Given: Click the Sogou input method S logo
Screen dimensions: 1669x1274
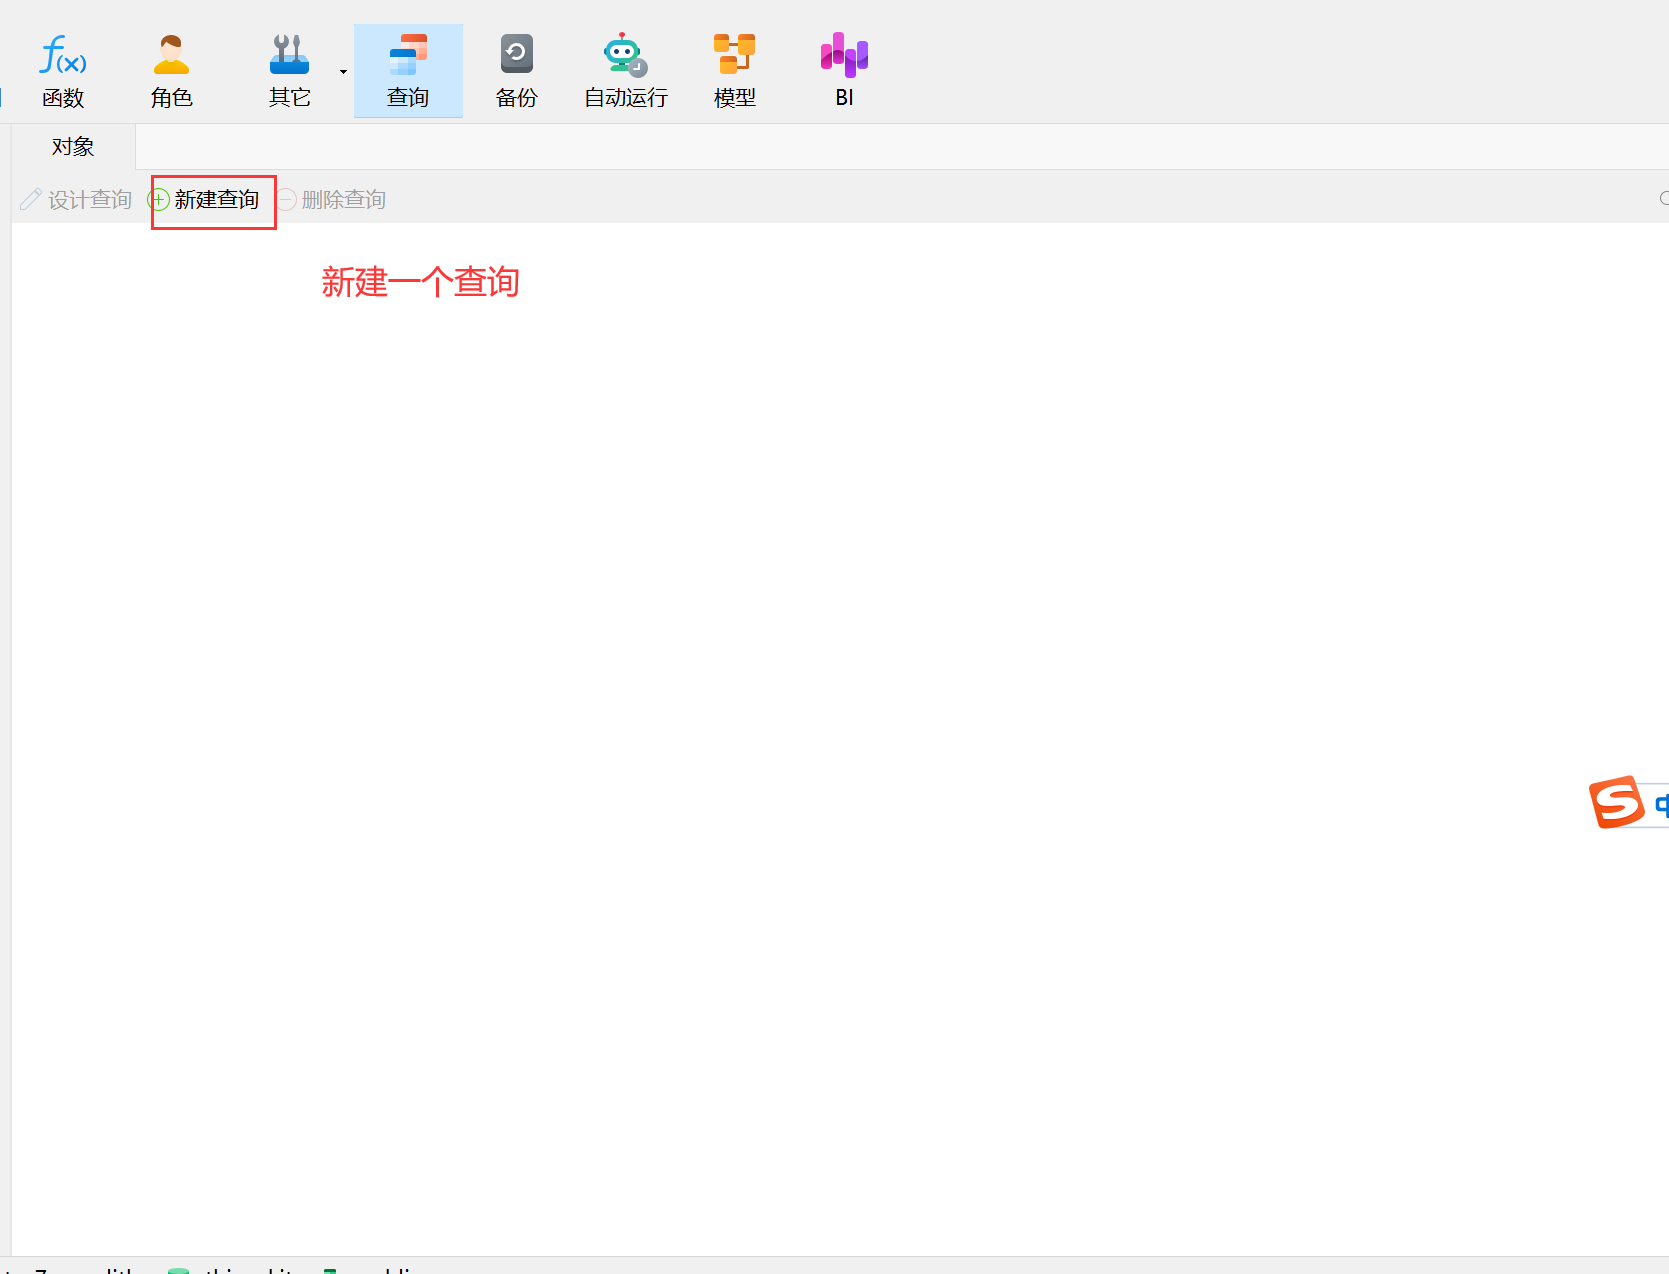Looking at the screenshot, I should [1615, 802].
